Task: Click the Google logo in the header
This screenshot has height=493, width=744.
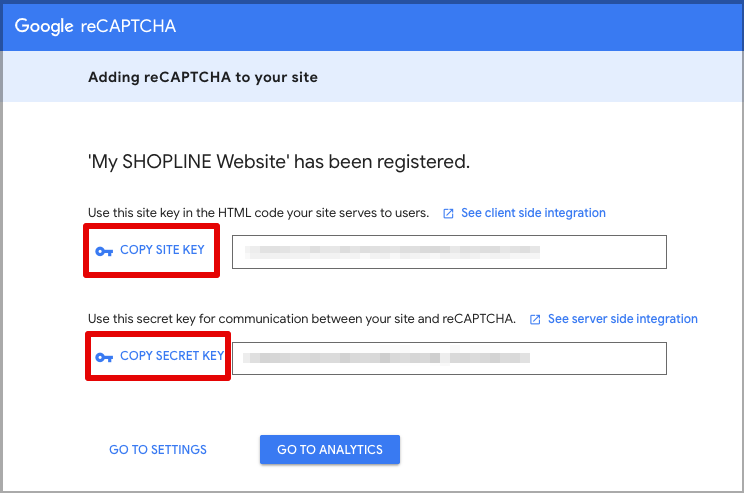Action: click(x=44, y=26)
